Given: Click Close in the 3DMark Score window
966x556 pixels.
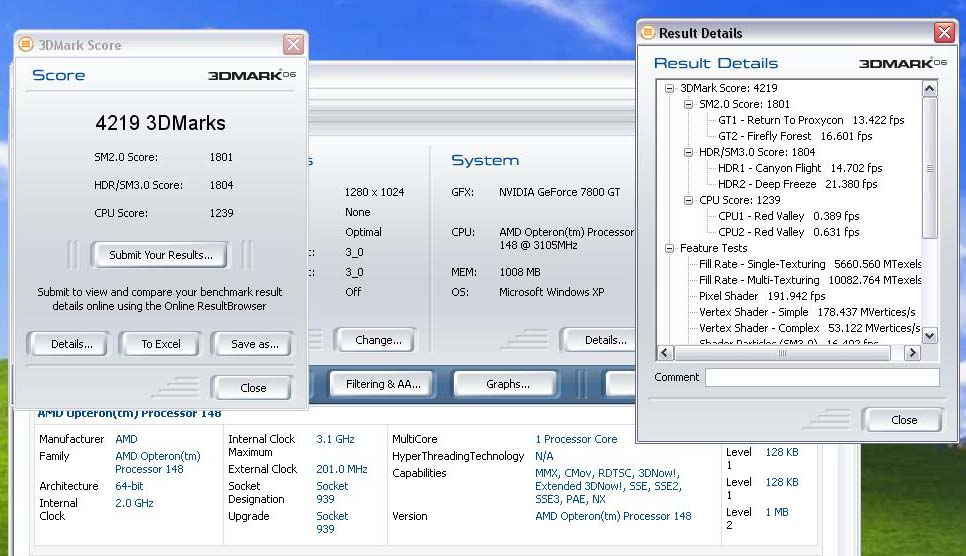Looking at the screenshot, I should pos(253,388).
